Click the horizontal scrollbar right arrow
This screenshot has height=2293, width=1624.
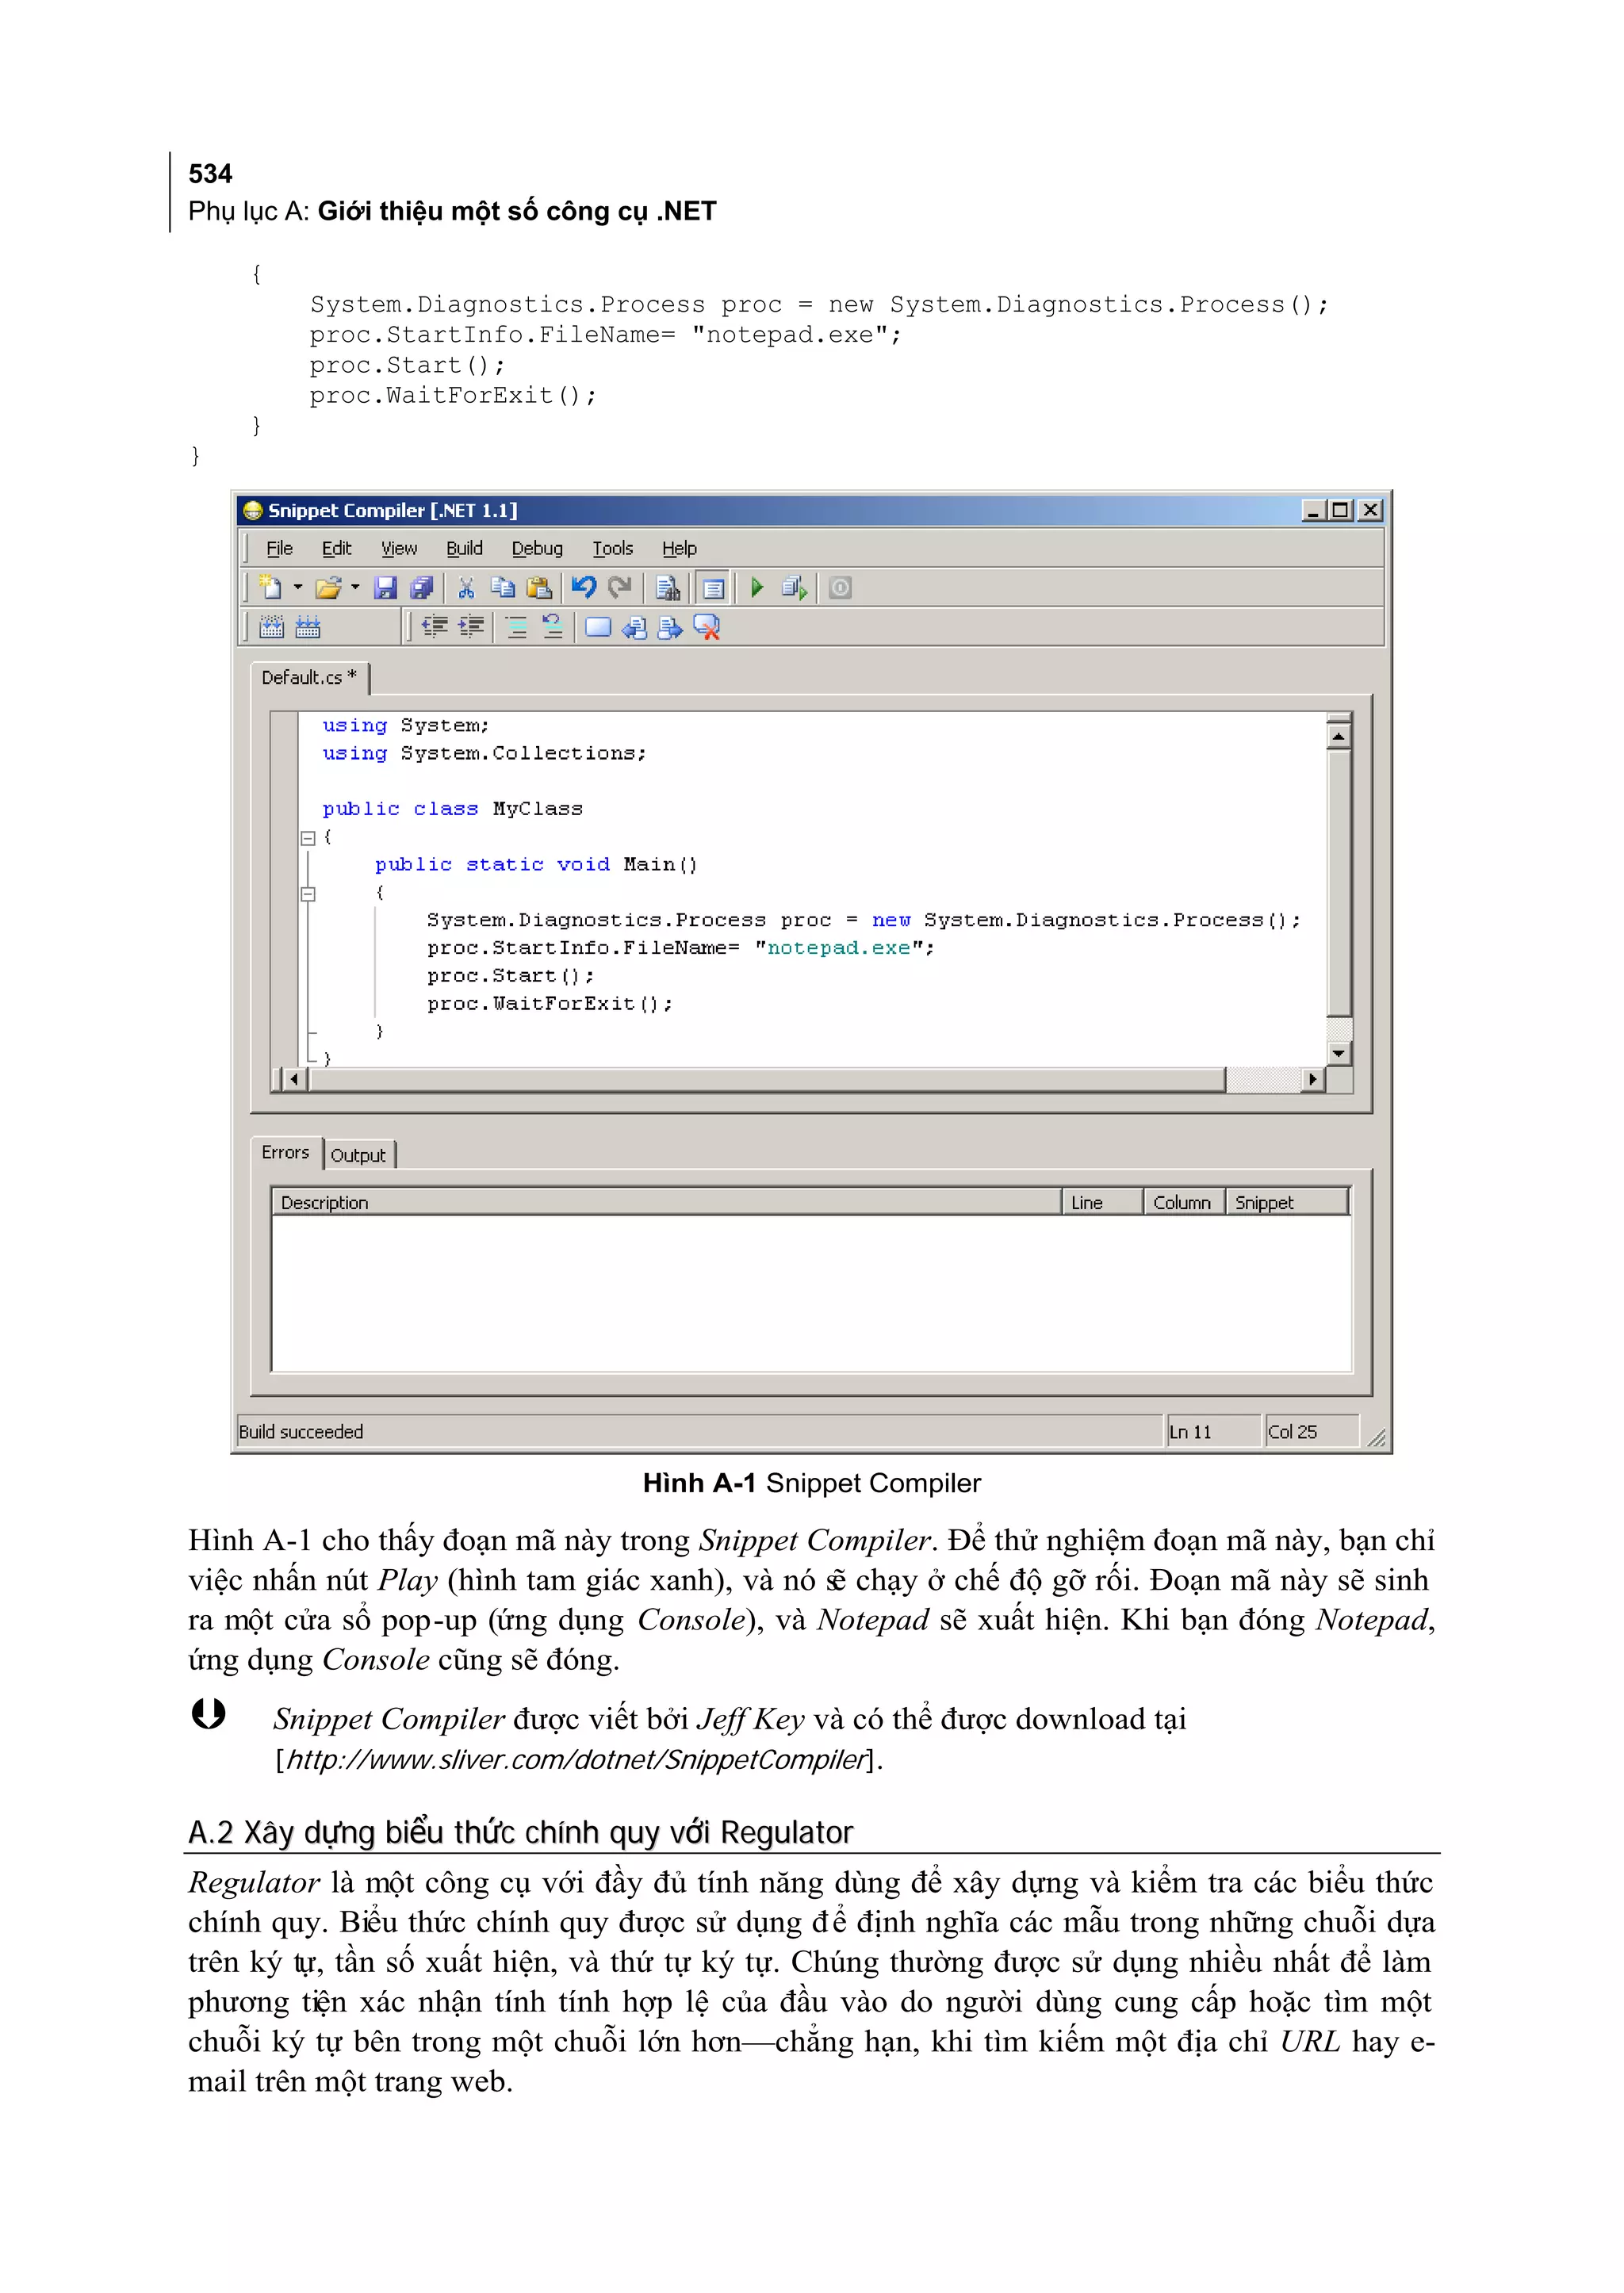1313,1079
